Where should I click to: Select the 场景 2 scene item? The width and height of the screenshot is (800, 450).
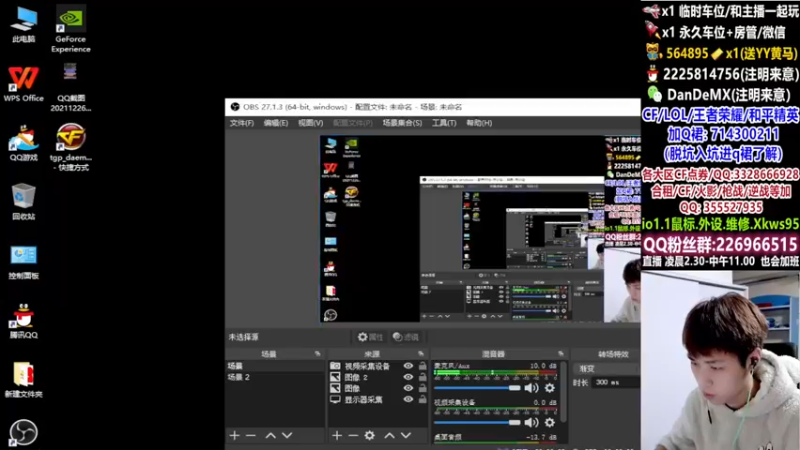pos(274,377)
